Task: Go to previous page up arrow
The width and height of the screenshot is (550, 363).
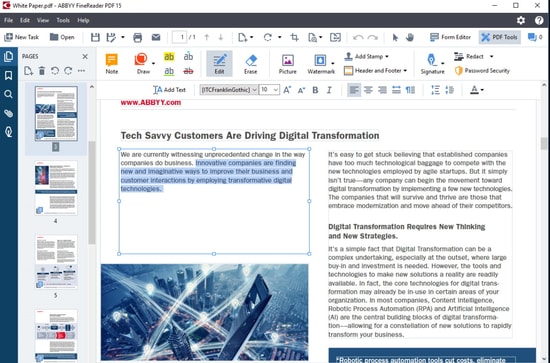Action: pyautogui.click(x=207, y=37)
